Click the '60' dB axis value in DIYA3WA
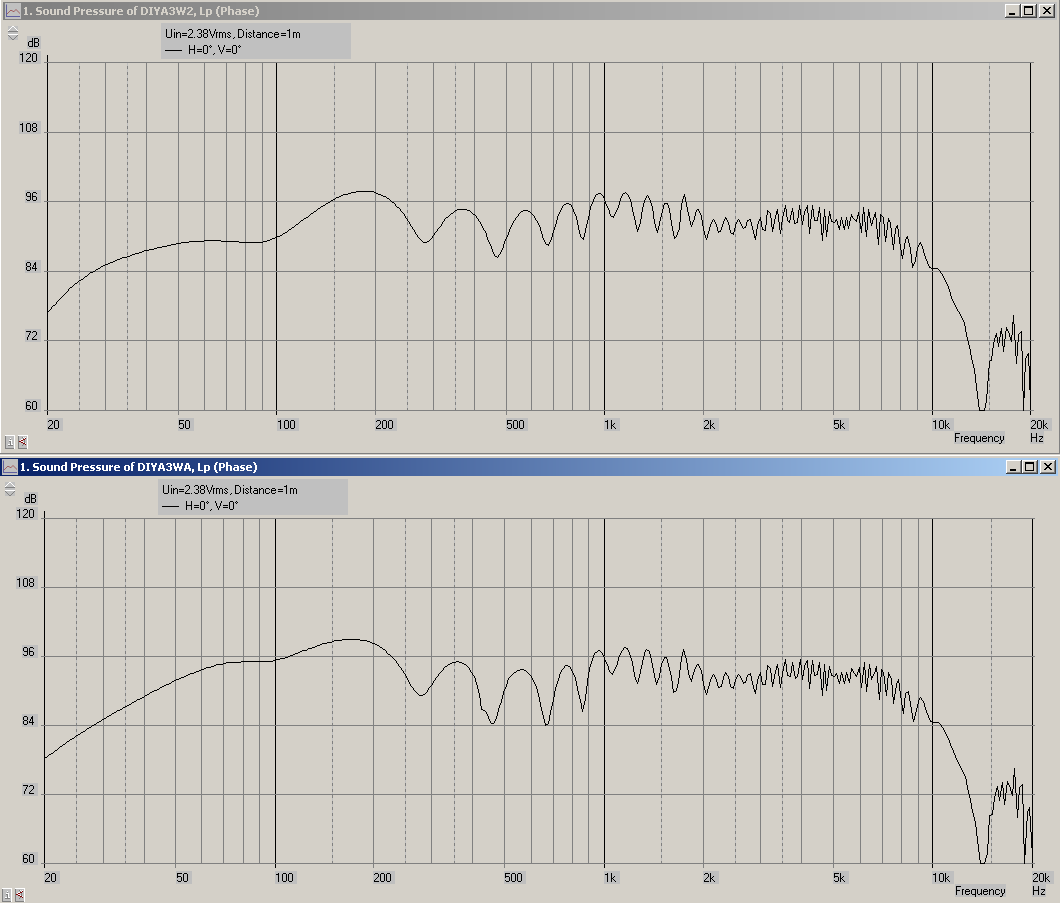This screenshot has height=903, width=1060. click(28, 859)
